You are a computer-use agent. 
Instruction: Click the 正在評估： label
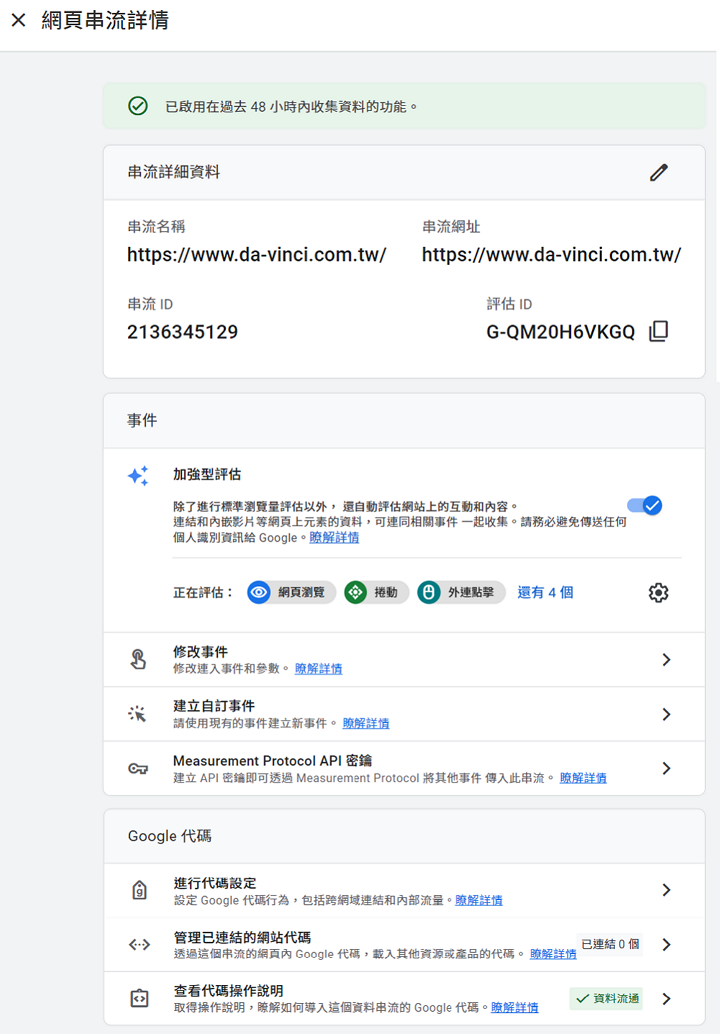coord(203,592)
